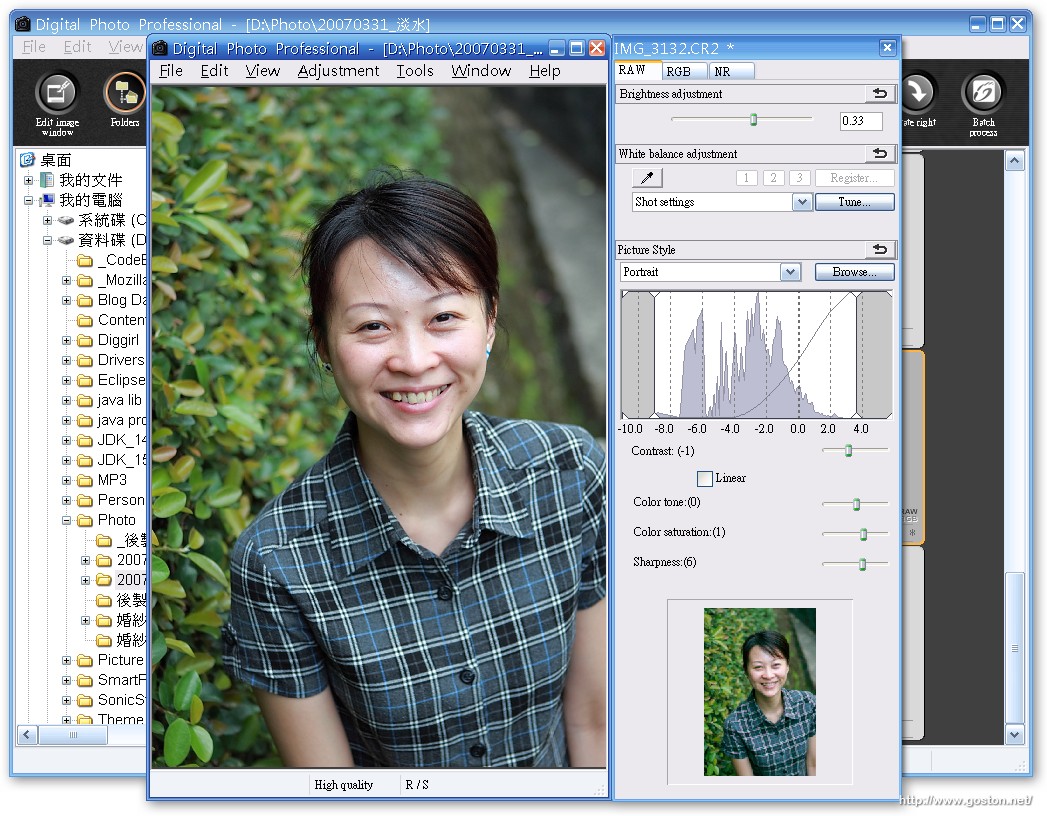Open Edit menu in the edit window
The image size is (1047, 816).
(214, 71)
